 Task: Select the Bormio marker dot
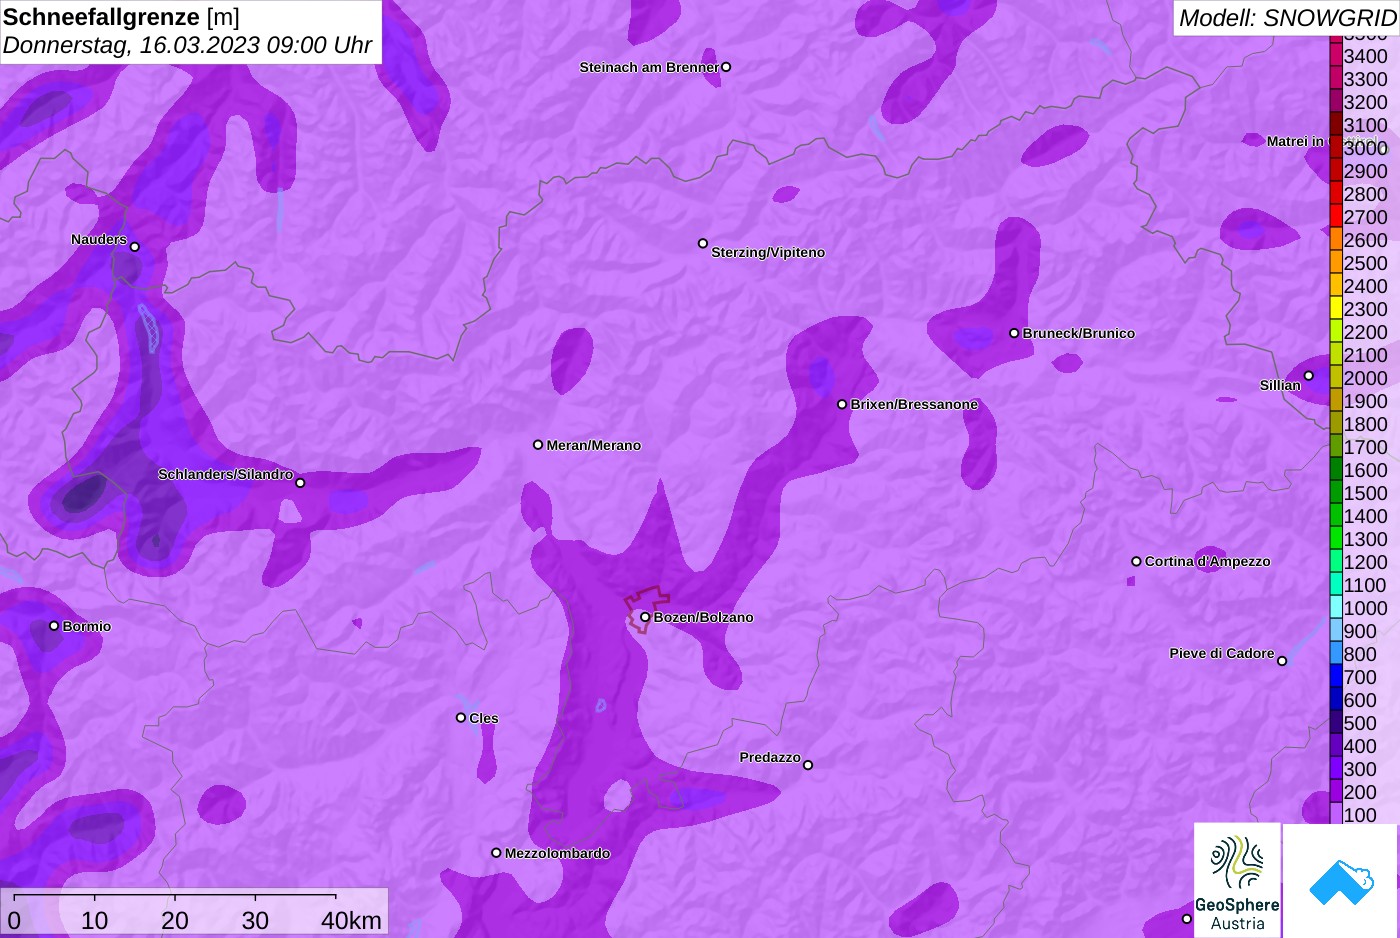coord(54,626)
